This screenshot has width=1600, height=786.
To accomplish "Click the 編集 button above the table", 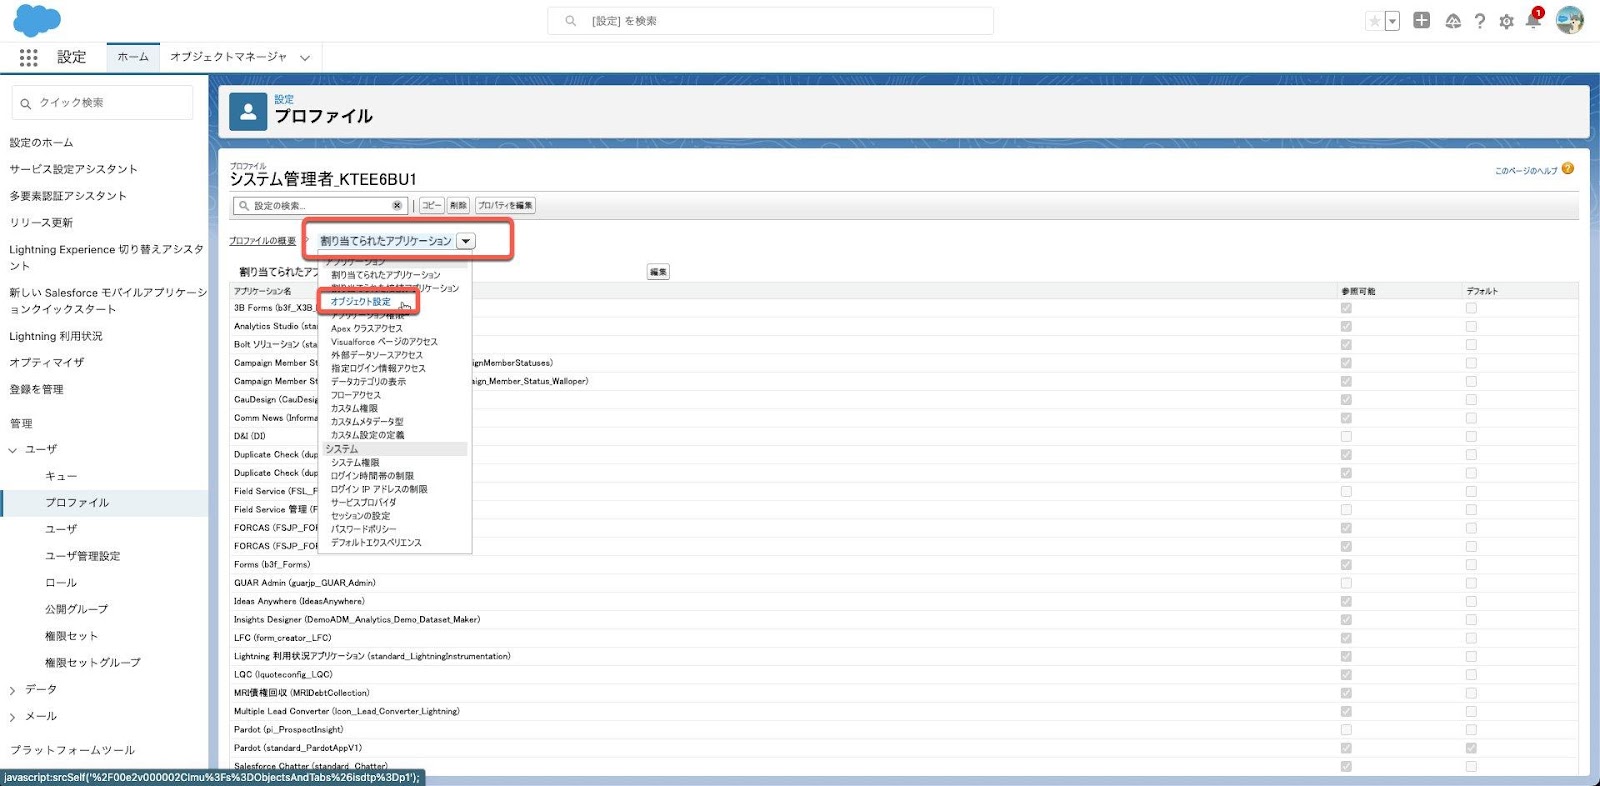I will (658, 272).
